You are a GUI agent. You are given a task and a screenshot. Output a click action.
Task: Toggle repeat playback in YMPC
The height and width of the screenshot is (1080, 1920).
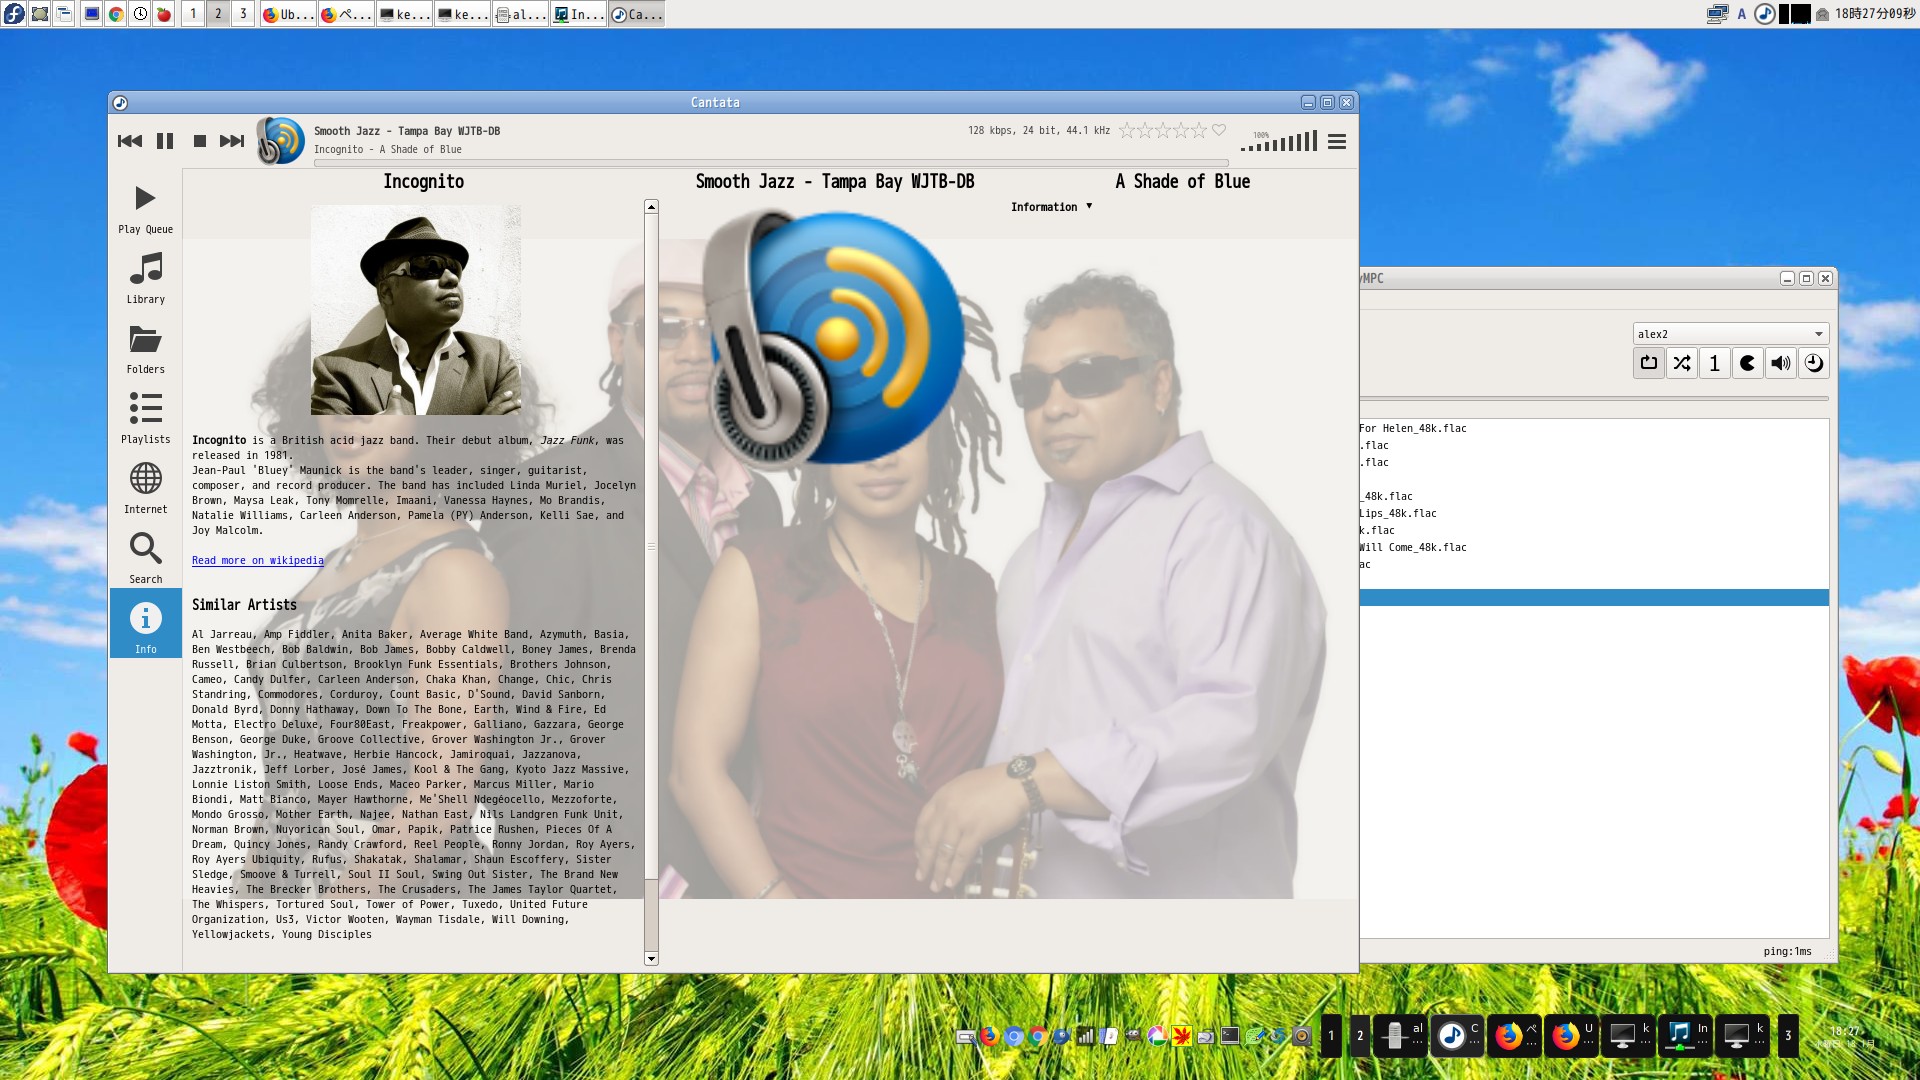(1648, 363)
